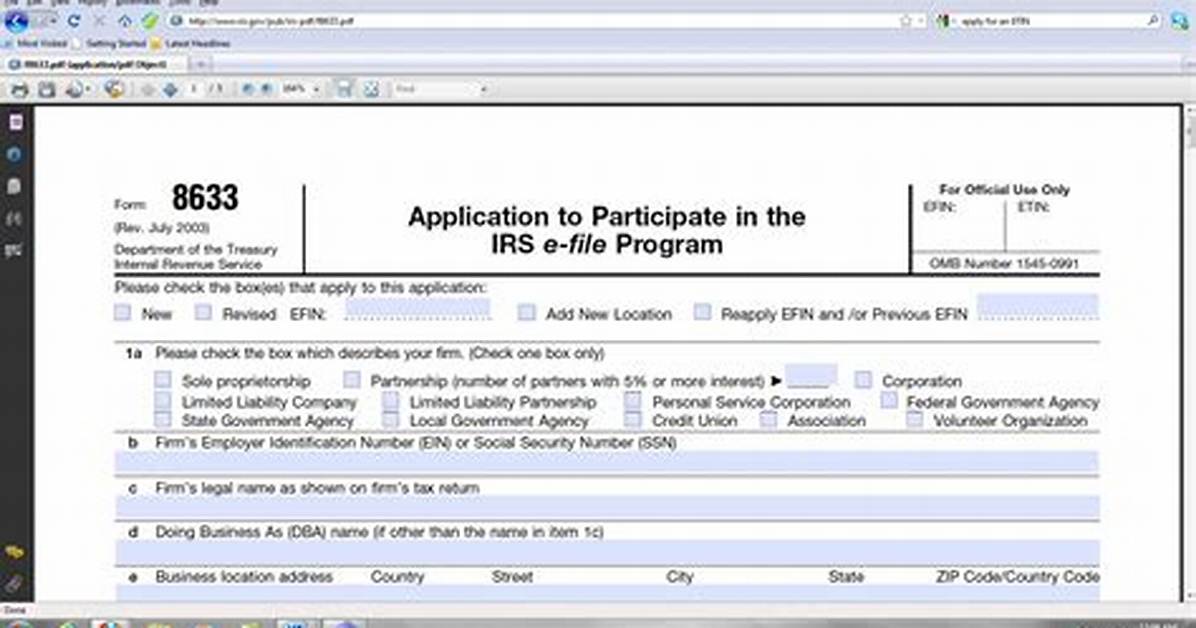Run search with the magnifier icon
This screenshot has width=1196, height=628.
pyautogui.click(x=1153, y=21)
